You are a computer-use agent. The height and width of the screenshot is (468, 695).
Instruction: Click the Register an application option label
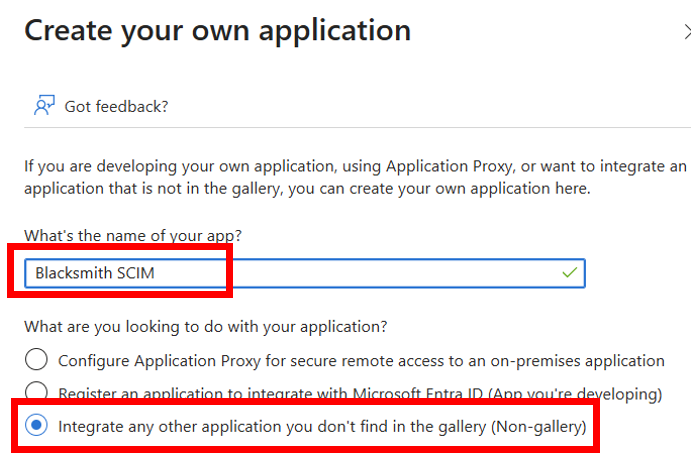point(360,394)
